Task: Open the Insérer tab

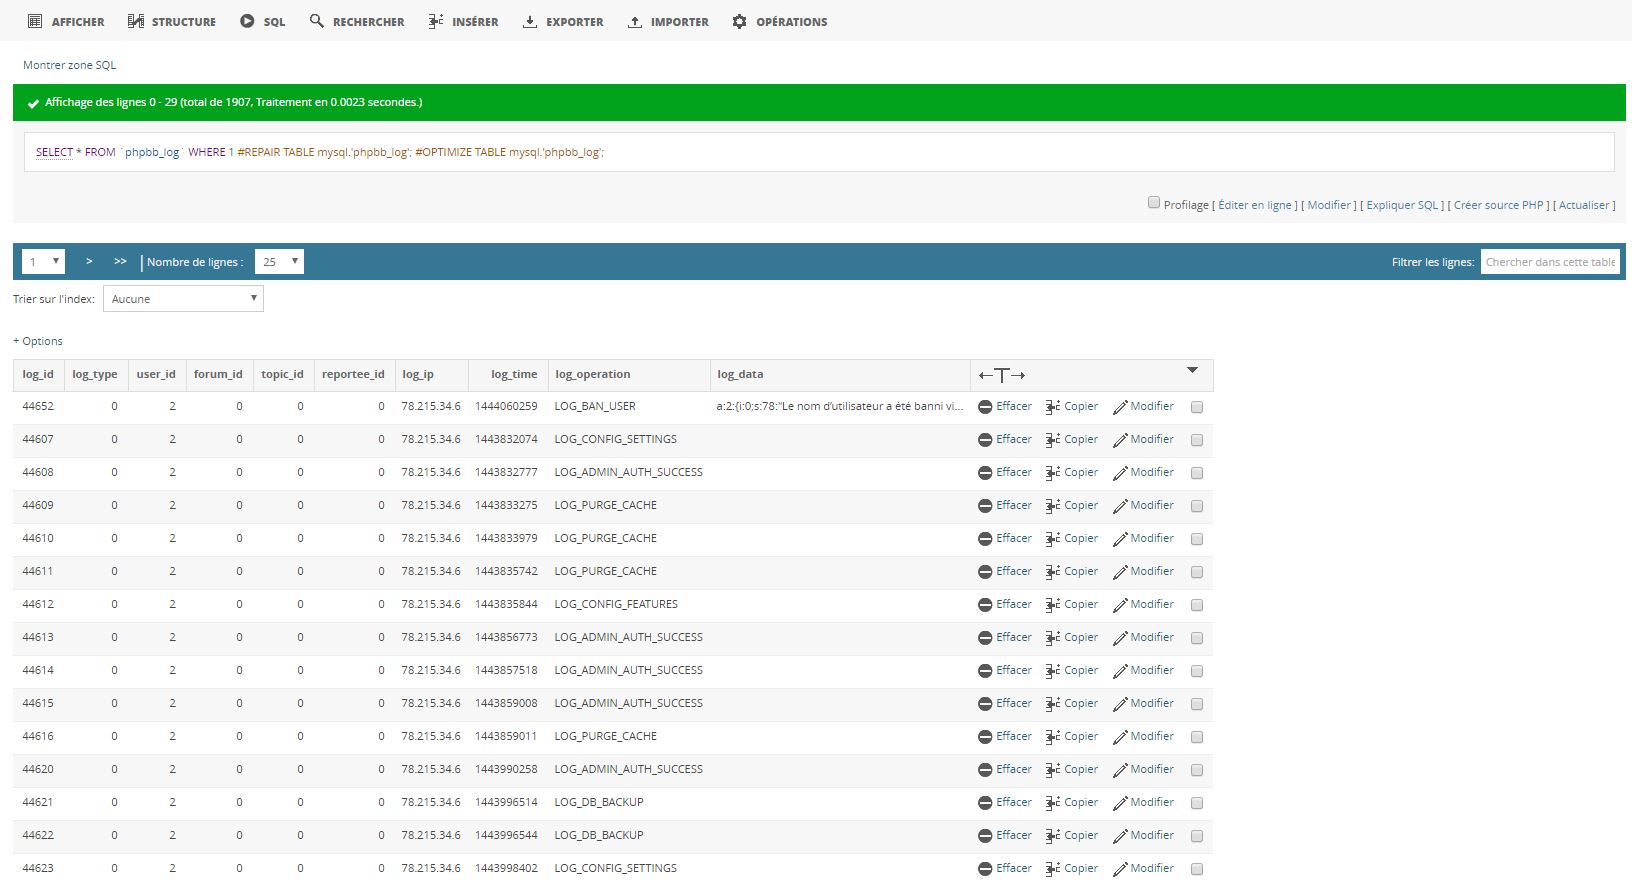Action: tap(463, 21)
